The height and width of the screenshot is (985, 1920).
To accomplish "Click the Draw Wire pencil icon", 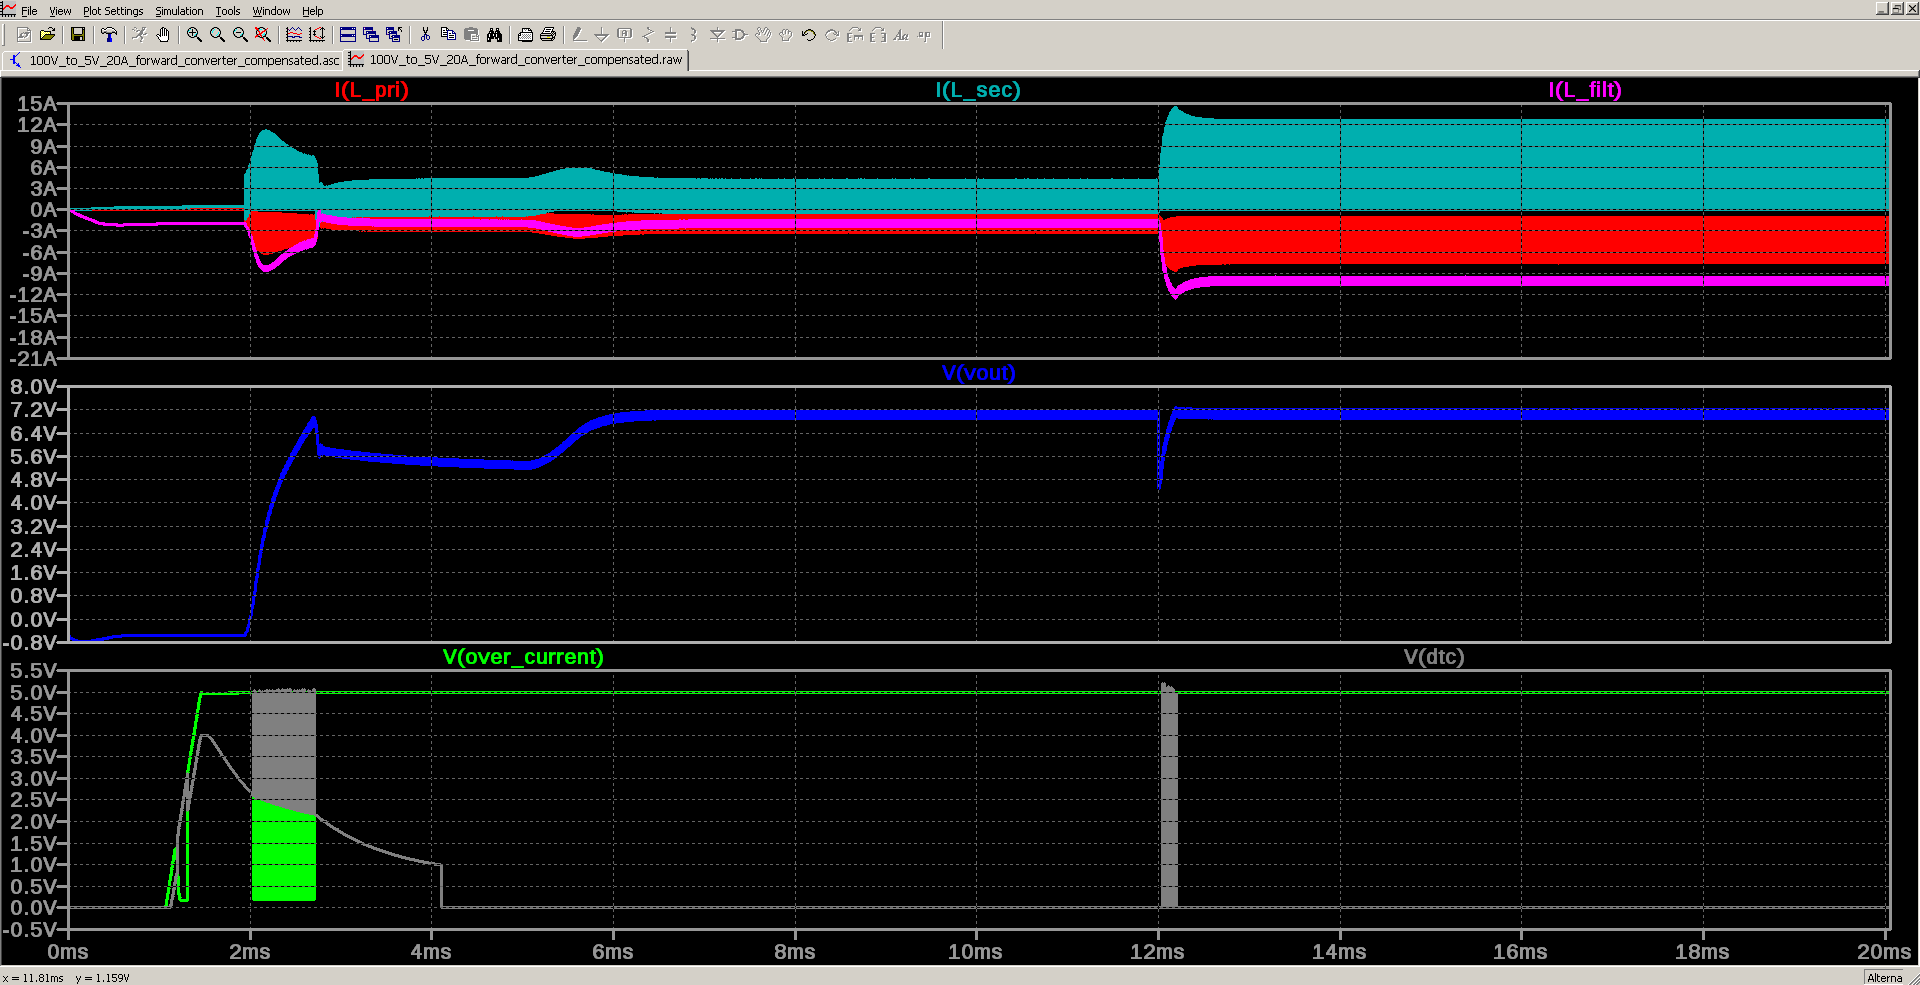I will pos(579,35).
